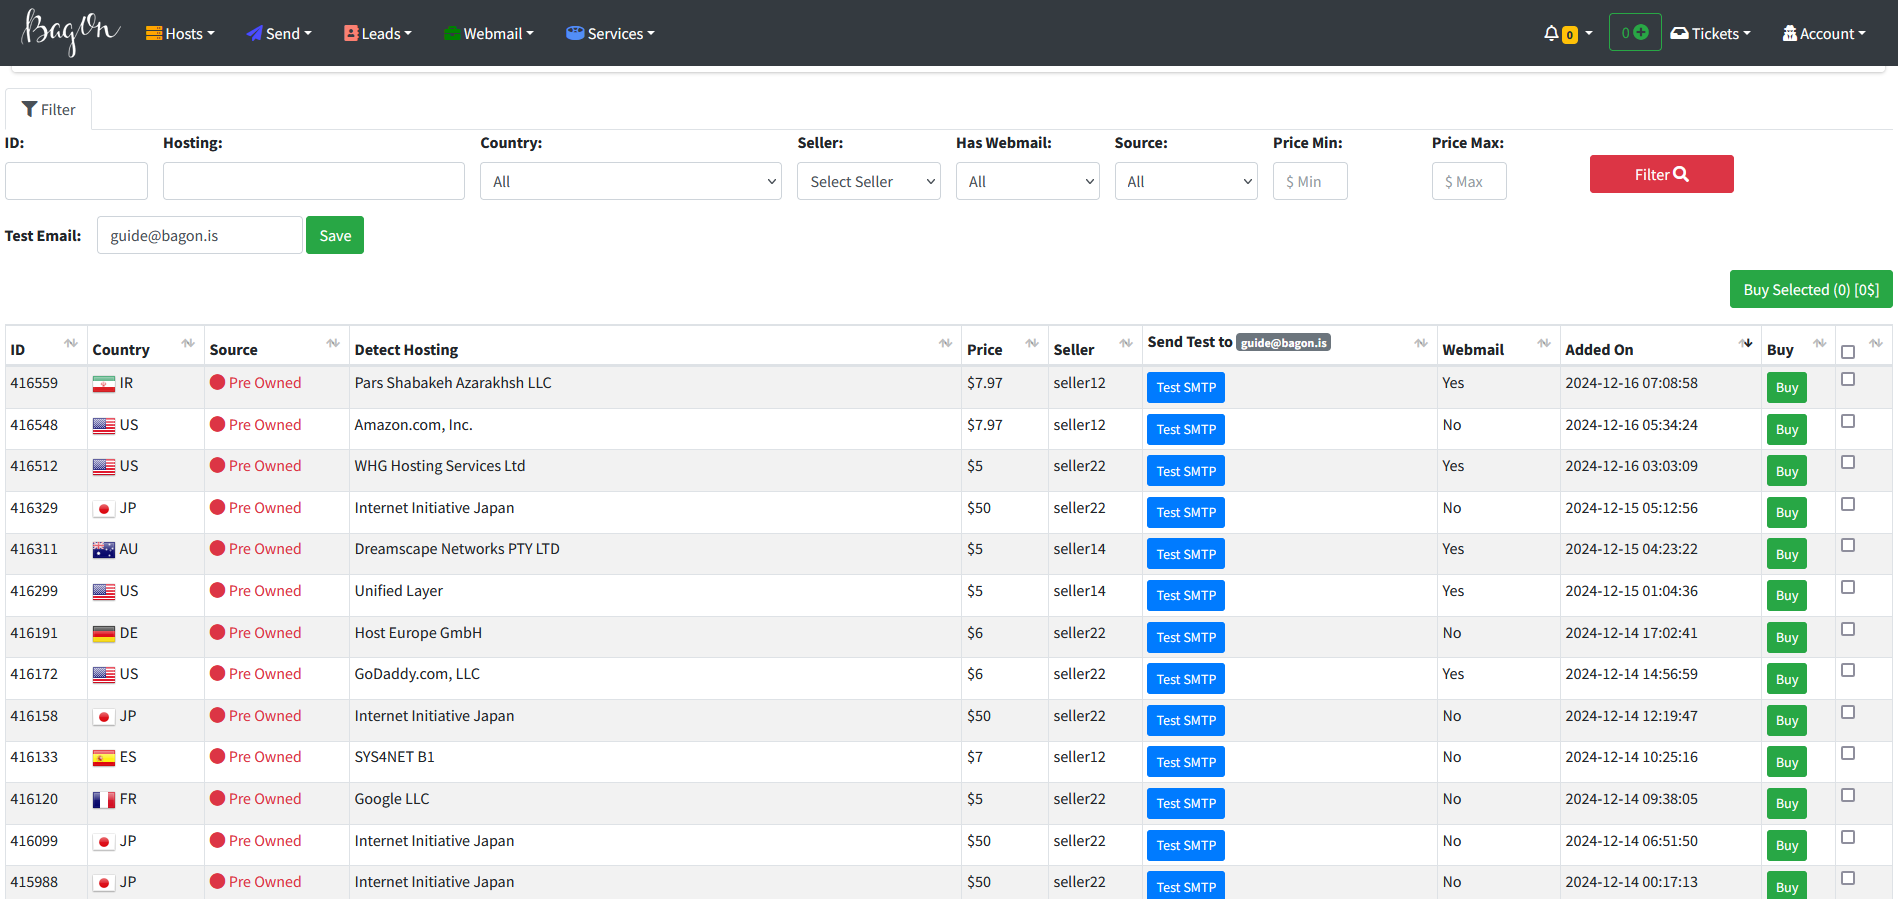Expand the Services menu
Image resolution: width=1898 pixels, height=899 pixels.
[x=610, y=33]
